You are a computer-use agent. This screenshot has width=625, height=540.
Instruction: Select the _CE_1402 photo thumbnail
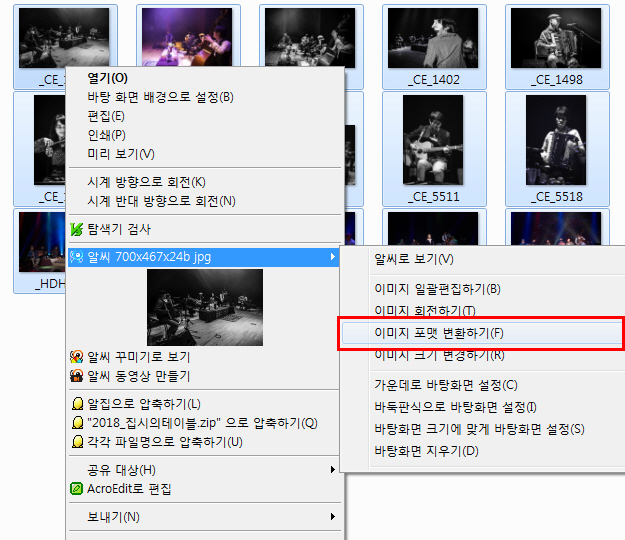pyautogui.click(x=433, y=38)
